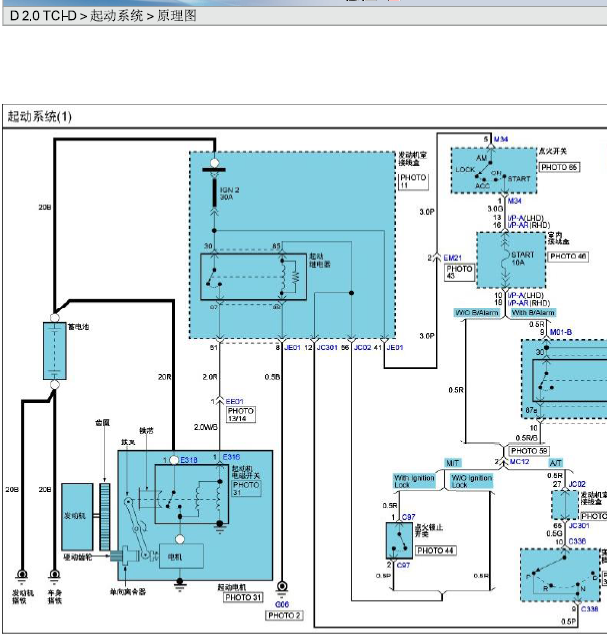The width and height of the screenshot is (607, 635).
Task: Click the With Ignition Lock label
Action: tap(413, 481)
